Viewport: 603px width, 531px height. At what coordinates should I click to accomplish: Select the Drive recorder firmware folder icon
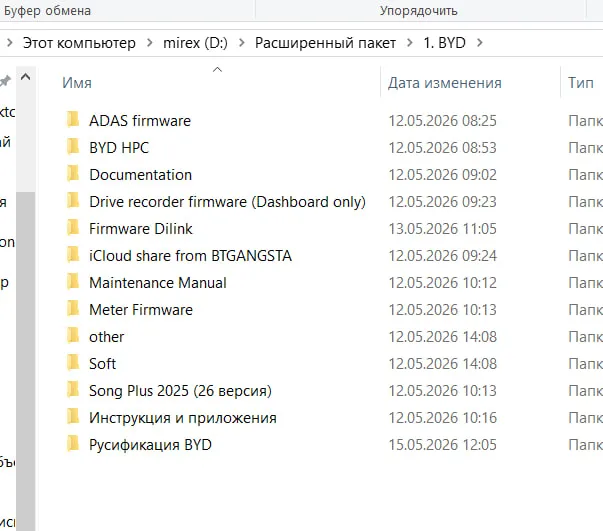[73, 201]
